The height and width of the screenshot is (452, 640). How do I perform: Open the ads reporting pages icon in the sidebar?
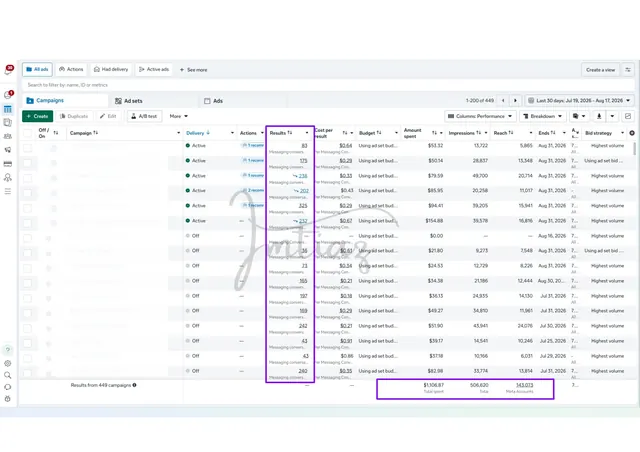click(x=8, y=122)
